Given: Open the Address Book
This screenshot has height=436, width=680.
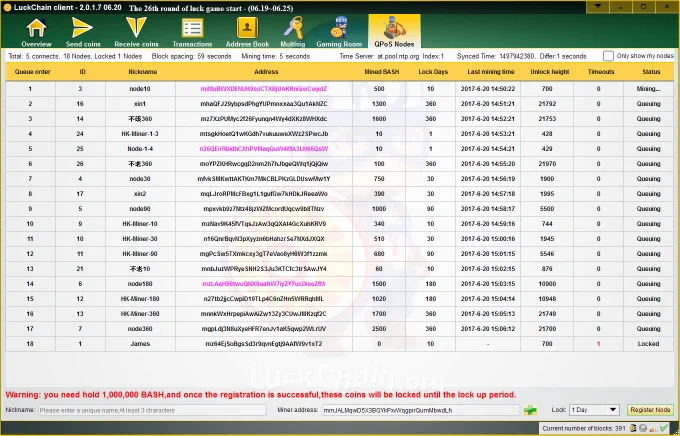Looking at the screenshot, I should [247, 32].
